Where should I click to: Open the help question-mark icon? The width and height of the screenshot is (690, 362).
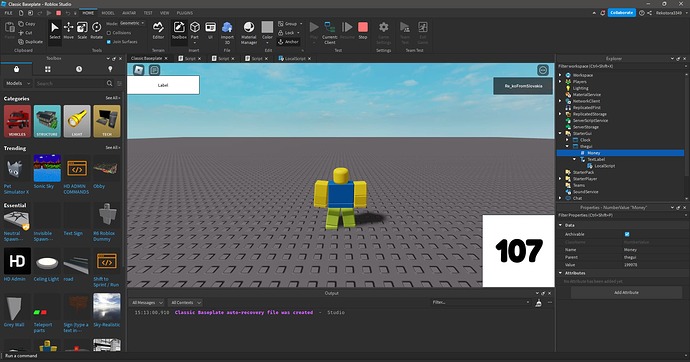642,13
